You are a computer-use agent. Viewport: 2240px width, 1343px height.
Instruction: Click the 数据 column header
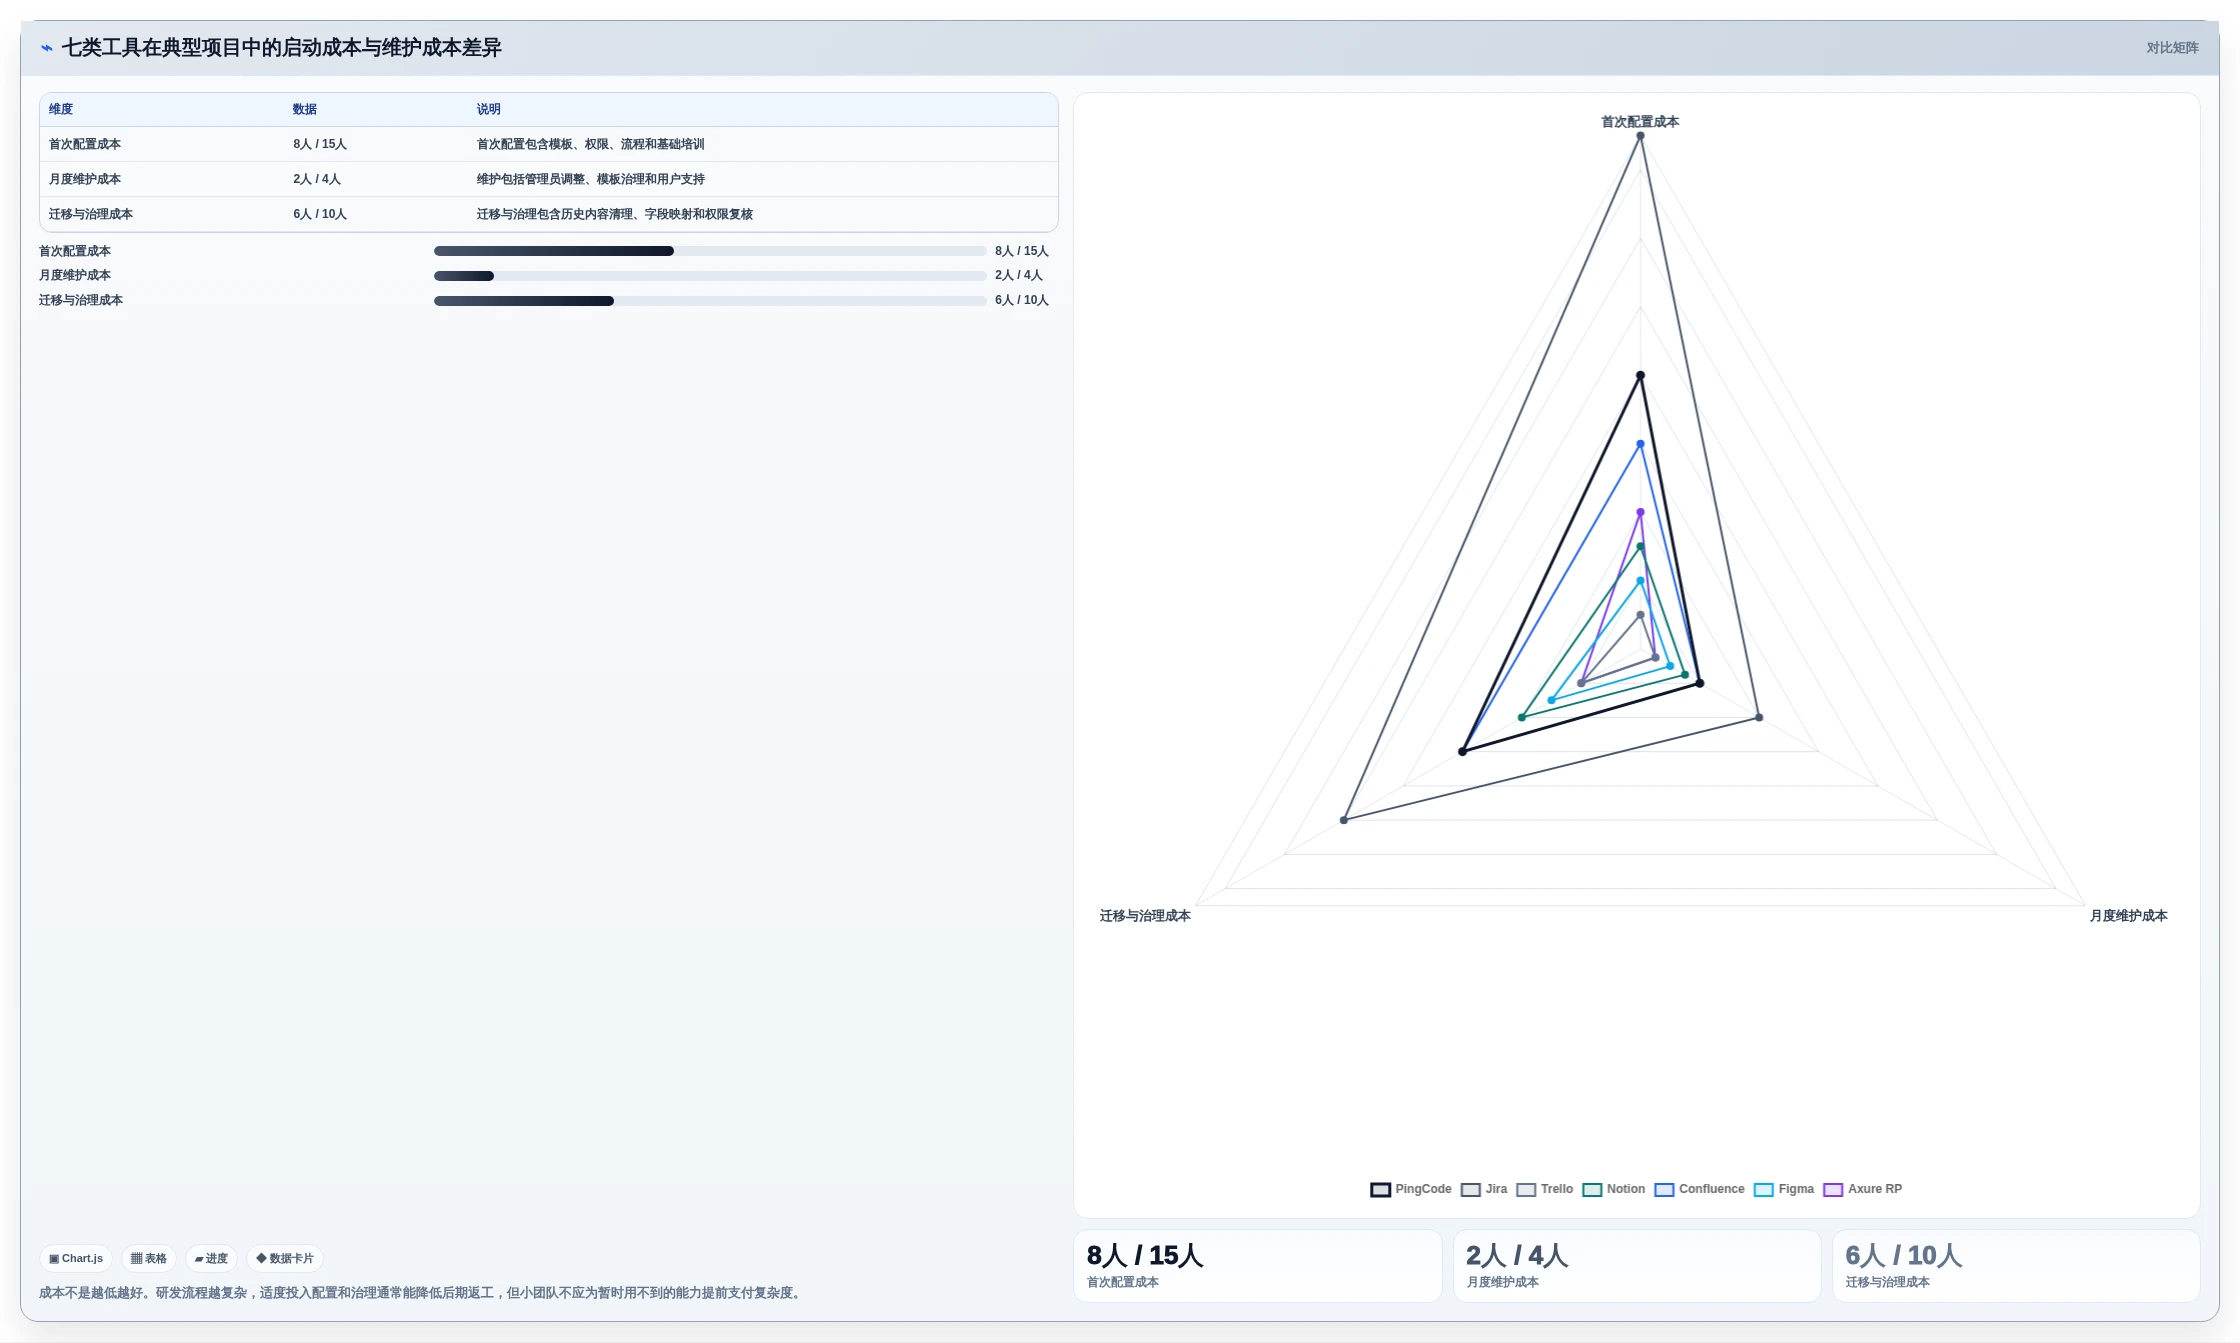305,109
